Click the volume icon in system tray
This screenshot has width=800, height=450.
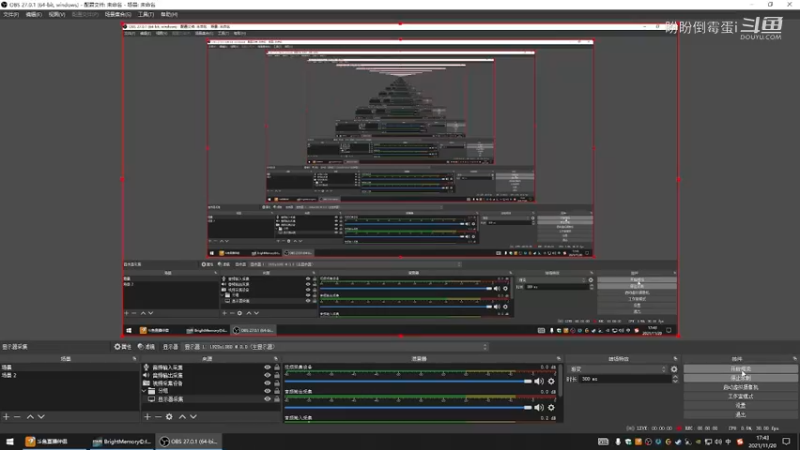click(x=718, y=442)
